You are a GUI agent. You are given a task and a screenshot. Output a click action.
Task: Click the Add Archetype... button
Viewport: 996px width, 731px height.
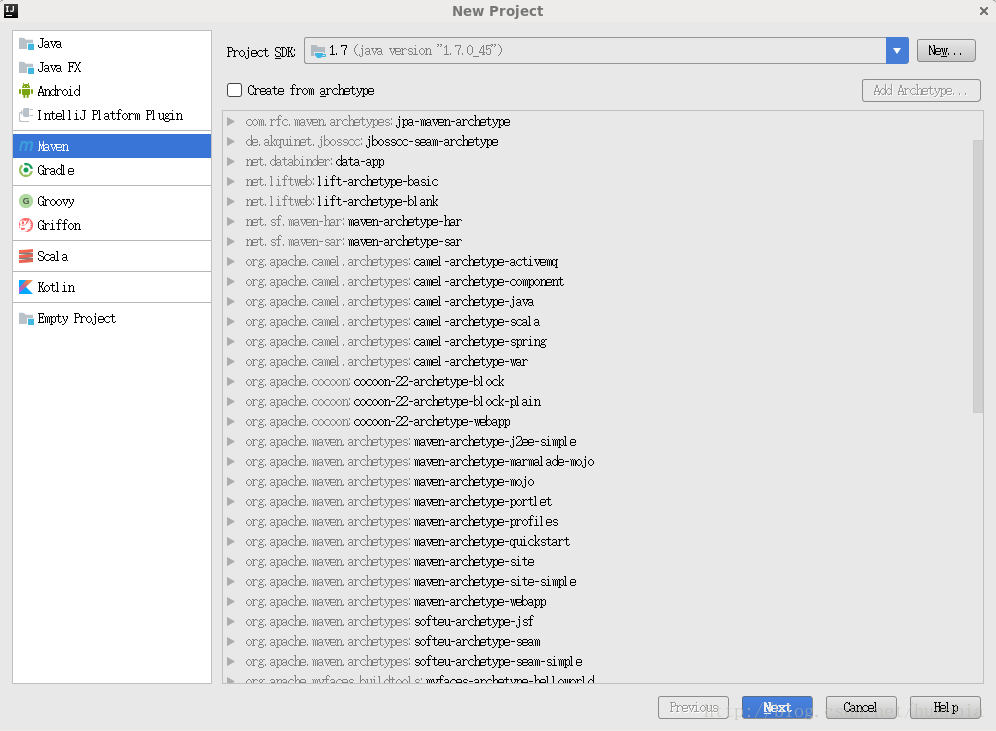tap(921, 90)
